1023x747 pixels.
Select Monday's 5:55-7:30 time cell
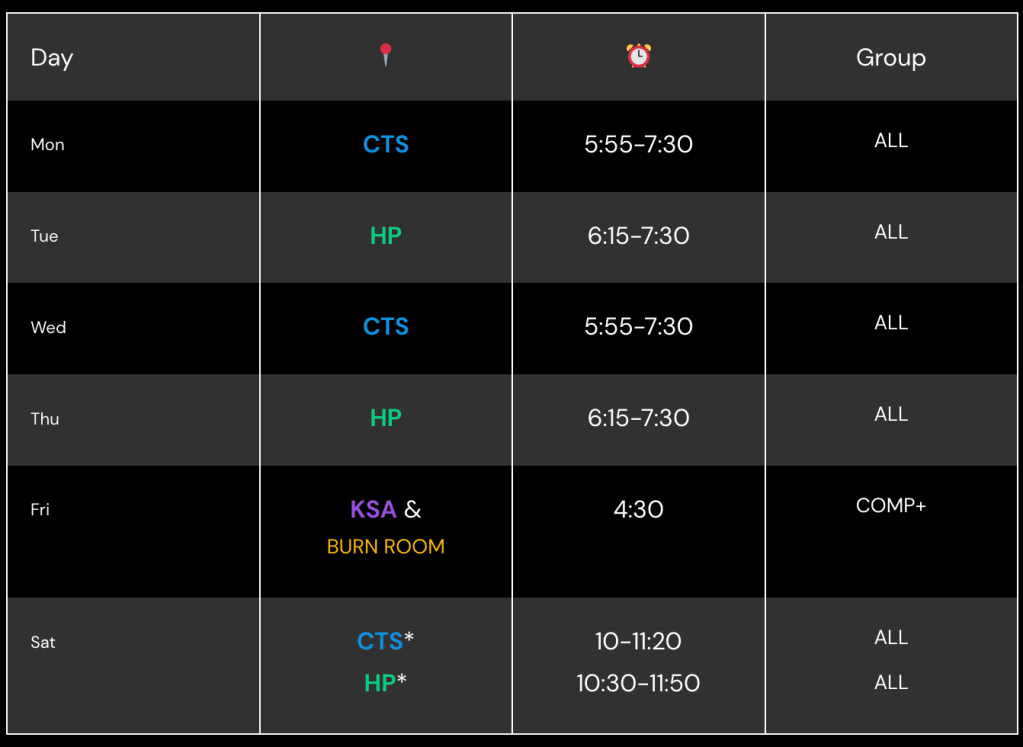[x=638, y=144]
